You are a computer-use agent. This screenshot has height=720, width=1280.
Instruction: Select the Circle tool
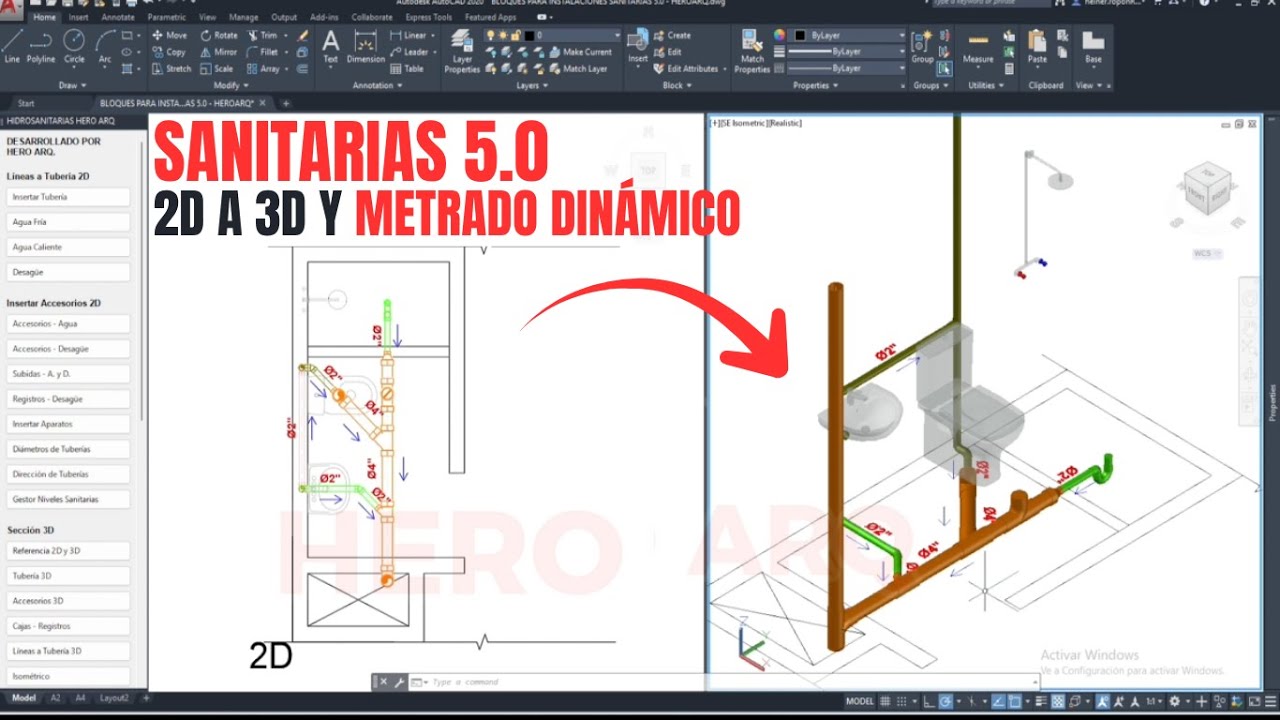click(74, 46)
